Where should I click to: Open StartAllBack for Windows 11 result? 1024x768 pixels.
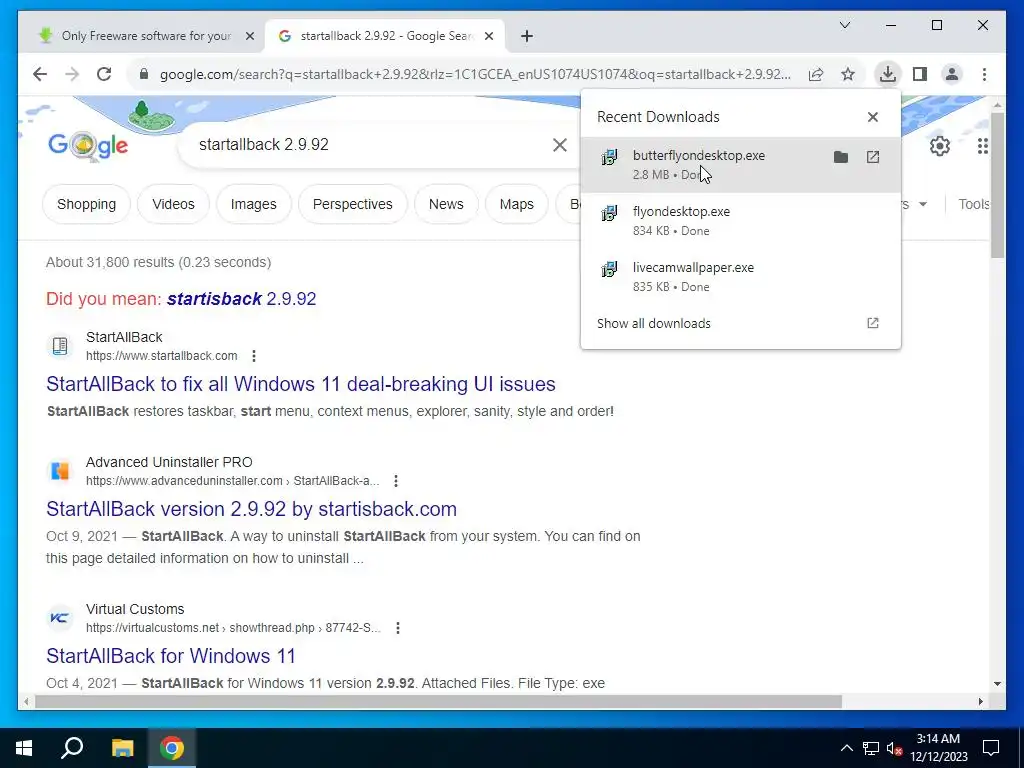click(x=171, y=656)
